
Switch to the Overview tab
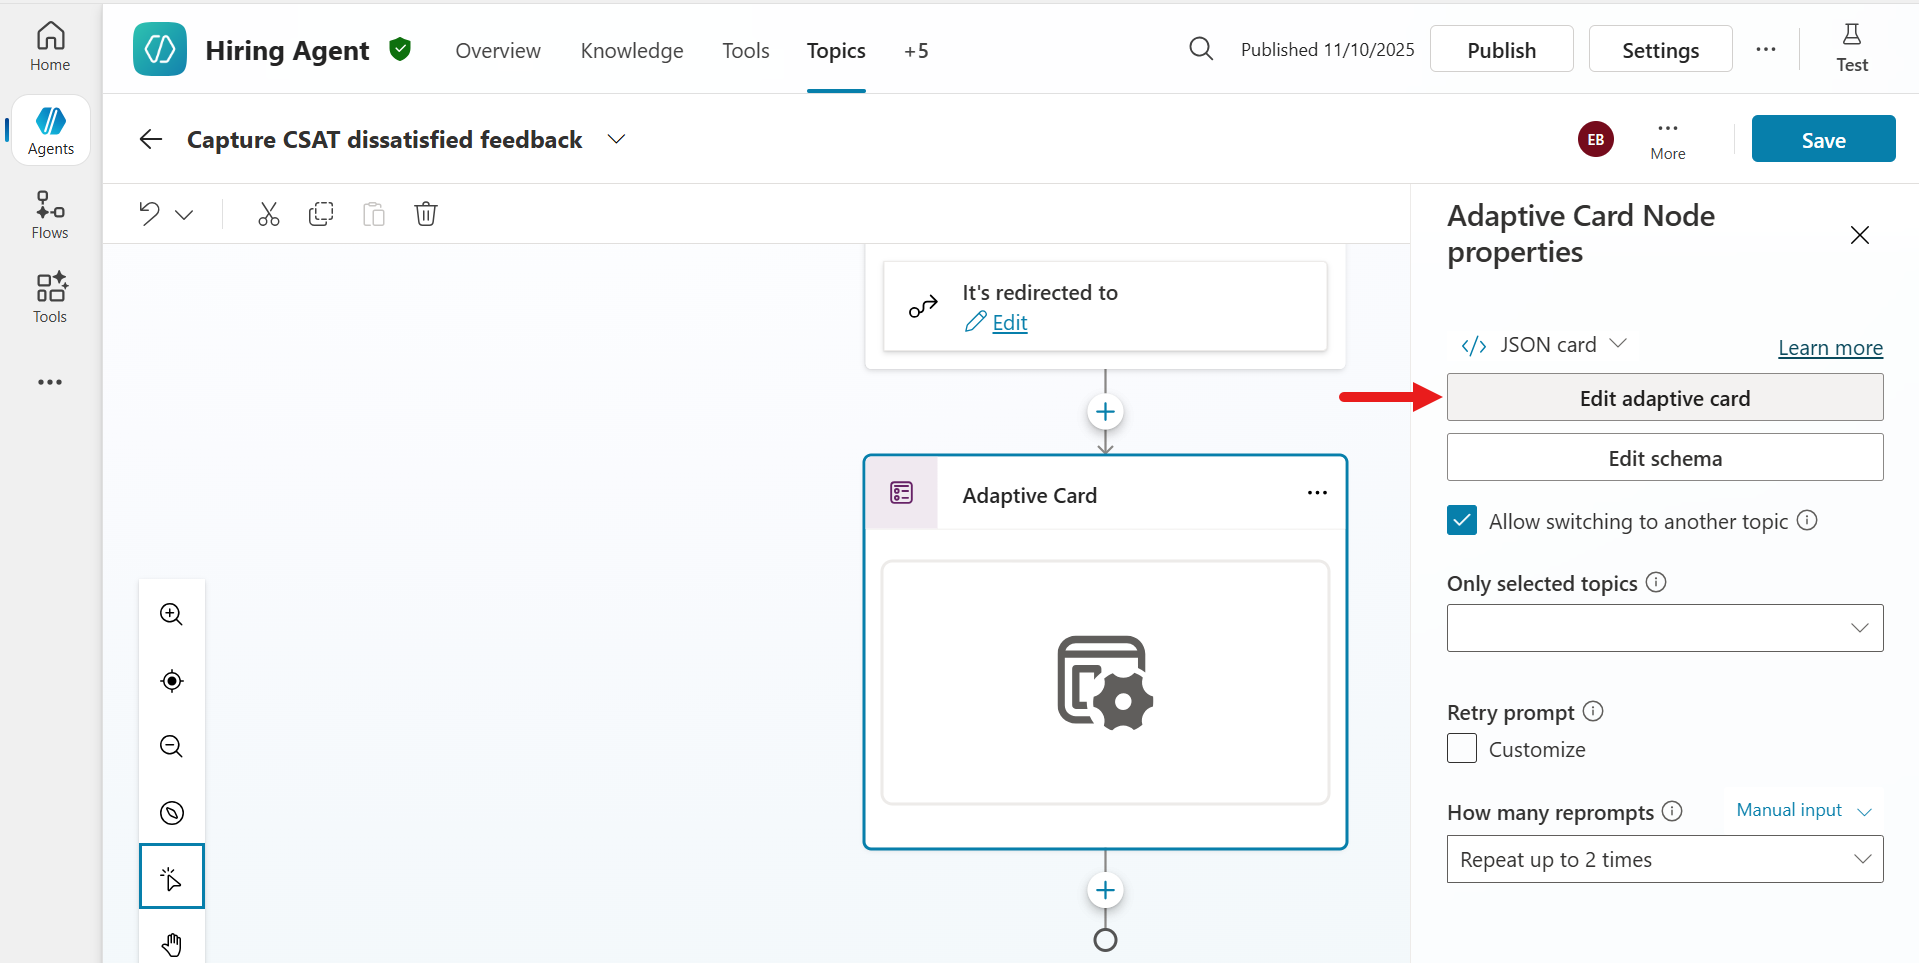pyautogui.click(x=498, y=50)
